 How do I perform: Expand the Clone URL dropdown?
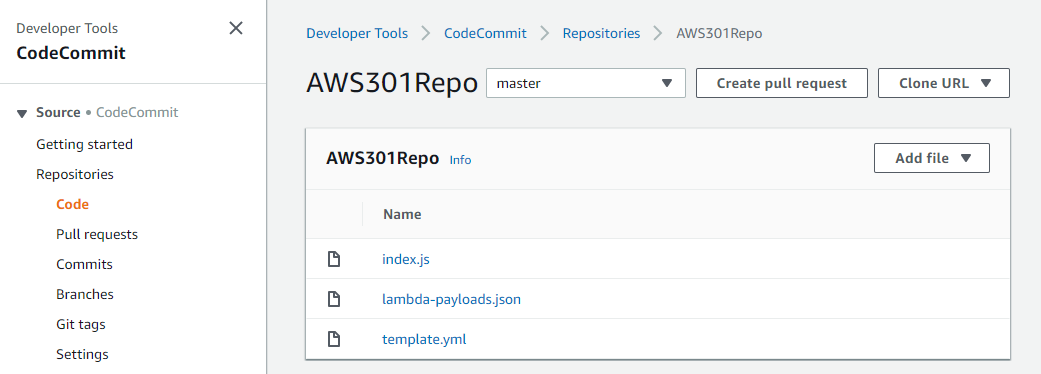pos(943,83)
